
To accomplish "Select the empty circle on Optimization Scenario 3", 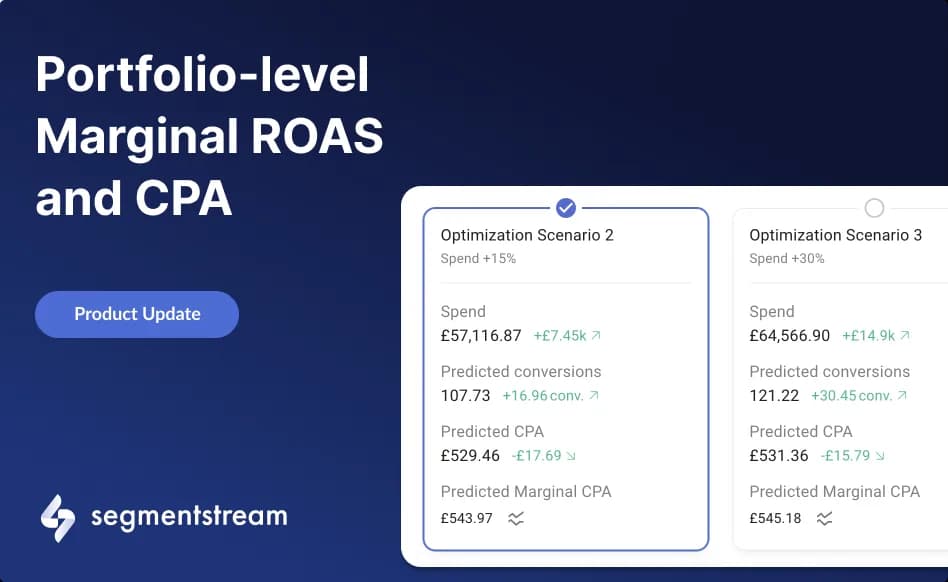I will point(874,208).
